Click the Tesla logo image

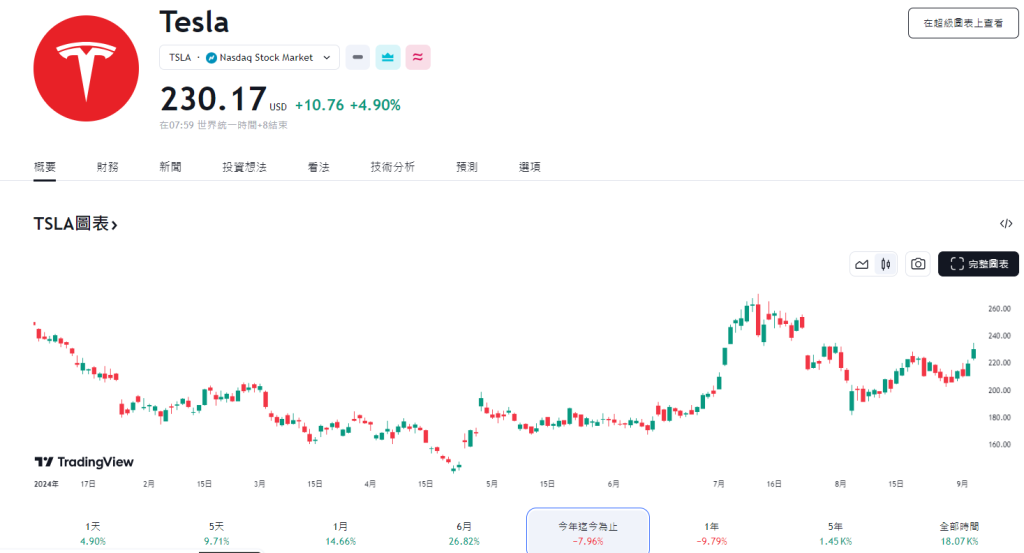(x=86, y=69)
